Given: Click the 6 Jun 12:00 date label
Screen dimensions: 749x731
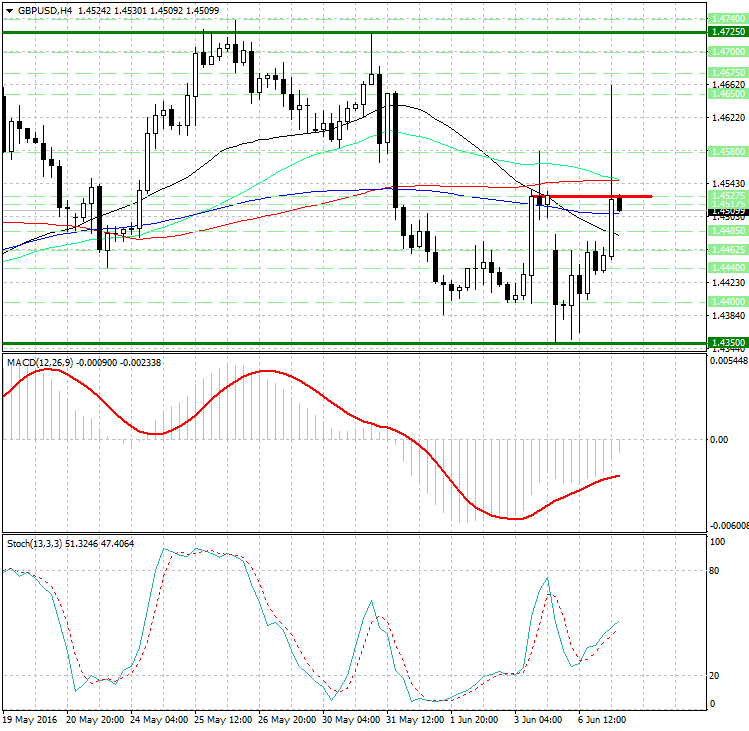Looking at the screenshot, I should (x=602, y=719).
